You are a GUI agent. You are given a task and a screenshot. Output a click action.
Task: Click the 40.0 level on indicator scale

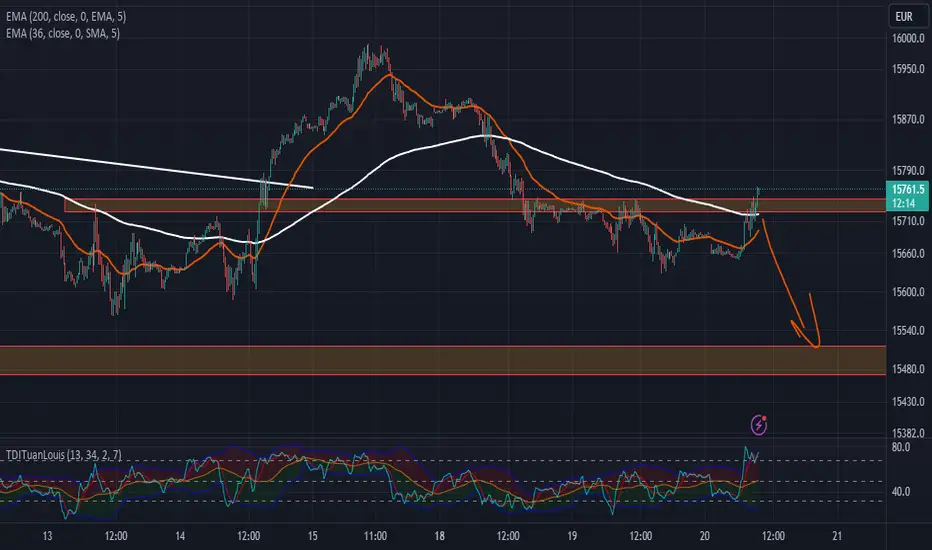coord(901,492)
